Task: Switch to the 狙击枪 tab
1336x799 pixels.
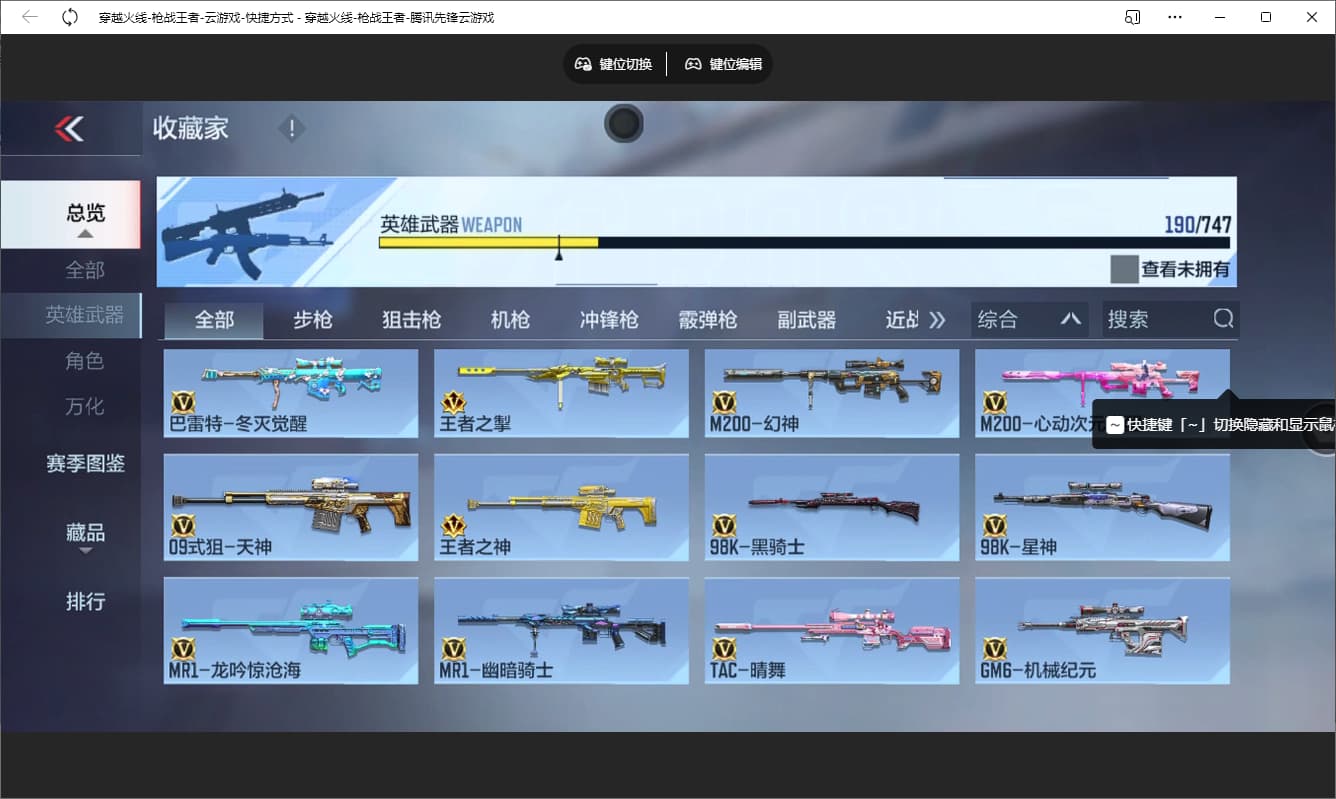Action: coord(411,320)
